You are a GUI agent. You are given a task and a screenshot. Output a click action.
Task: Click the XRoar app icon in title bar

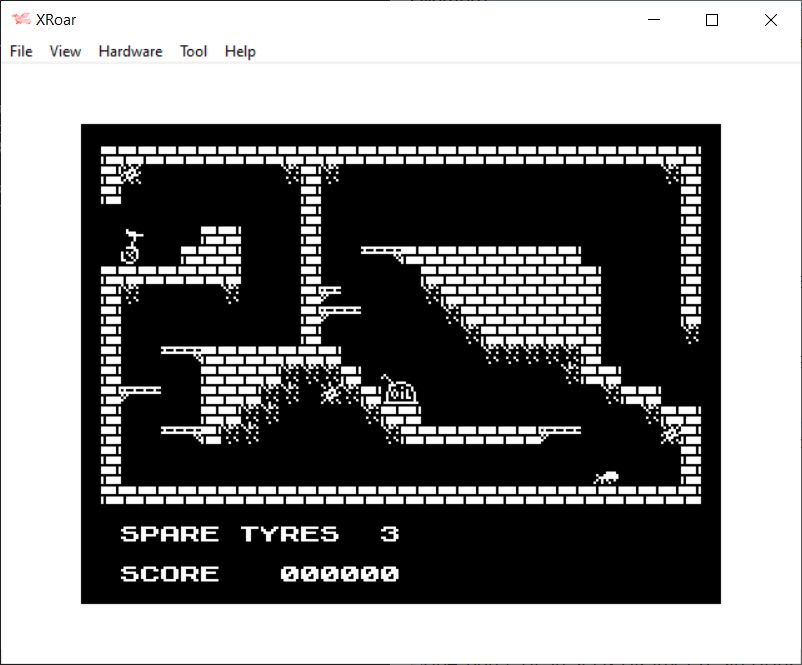[x=21, y=20]
